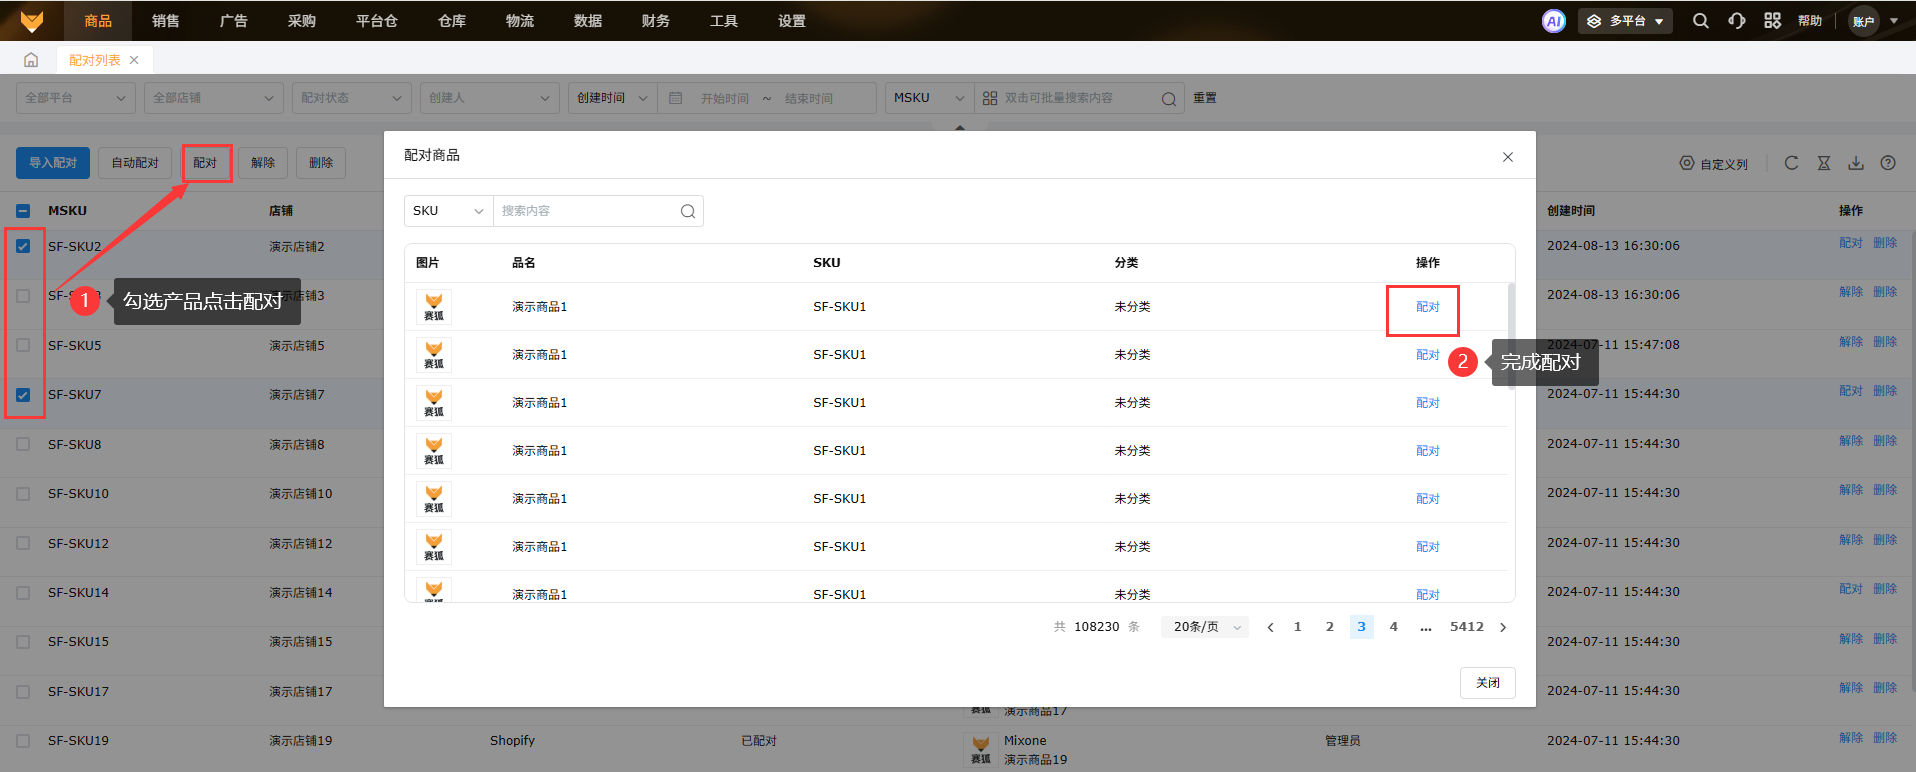Open the 创建时间 dropdown
This screenshot has width=1916, height=772.
coord(612,98)
